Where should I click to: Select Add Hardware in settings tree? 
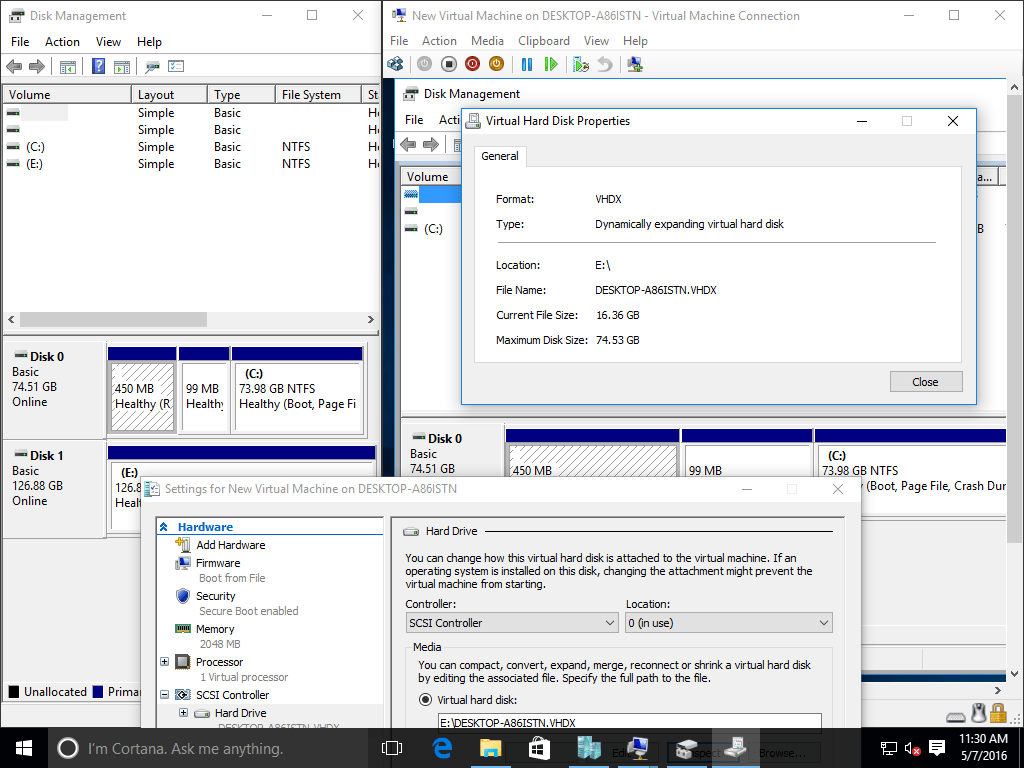pyautogui.click(x=231, y=545)
